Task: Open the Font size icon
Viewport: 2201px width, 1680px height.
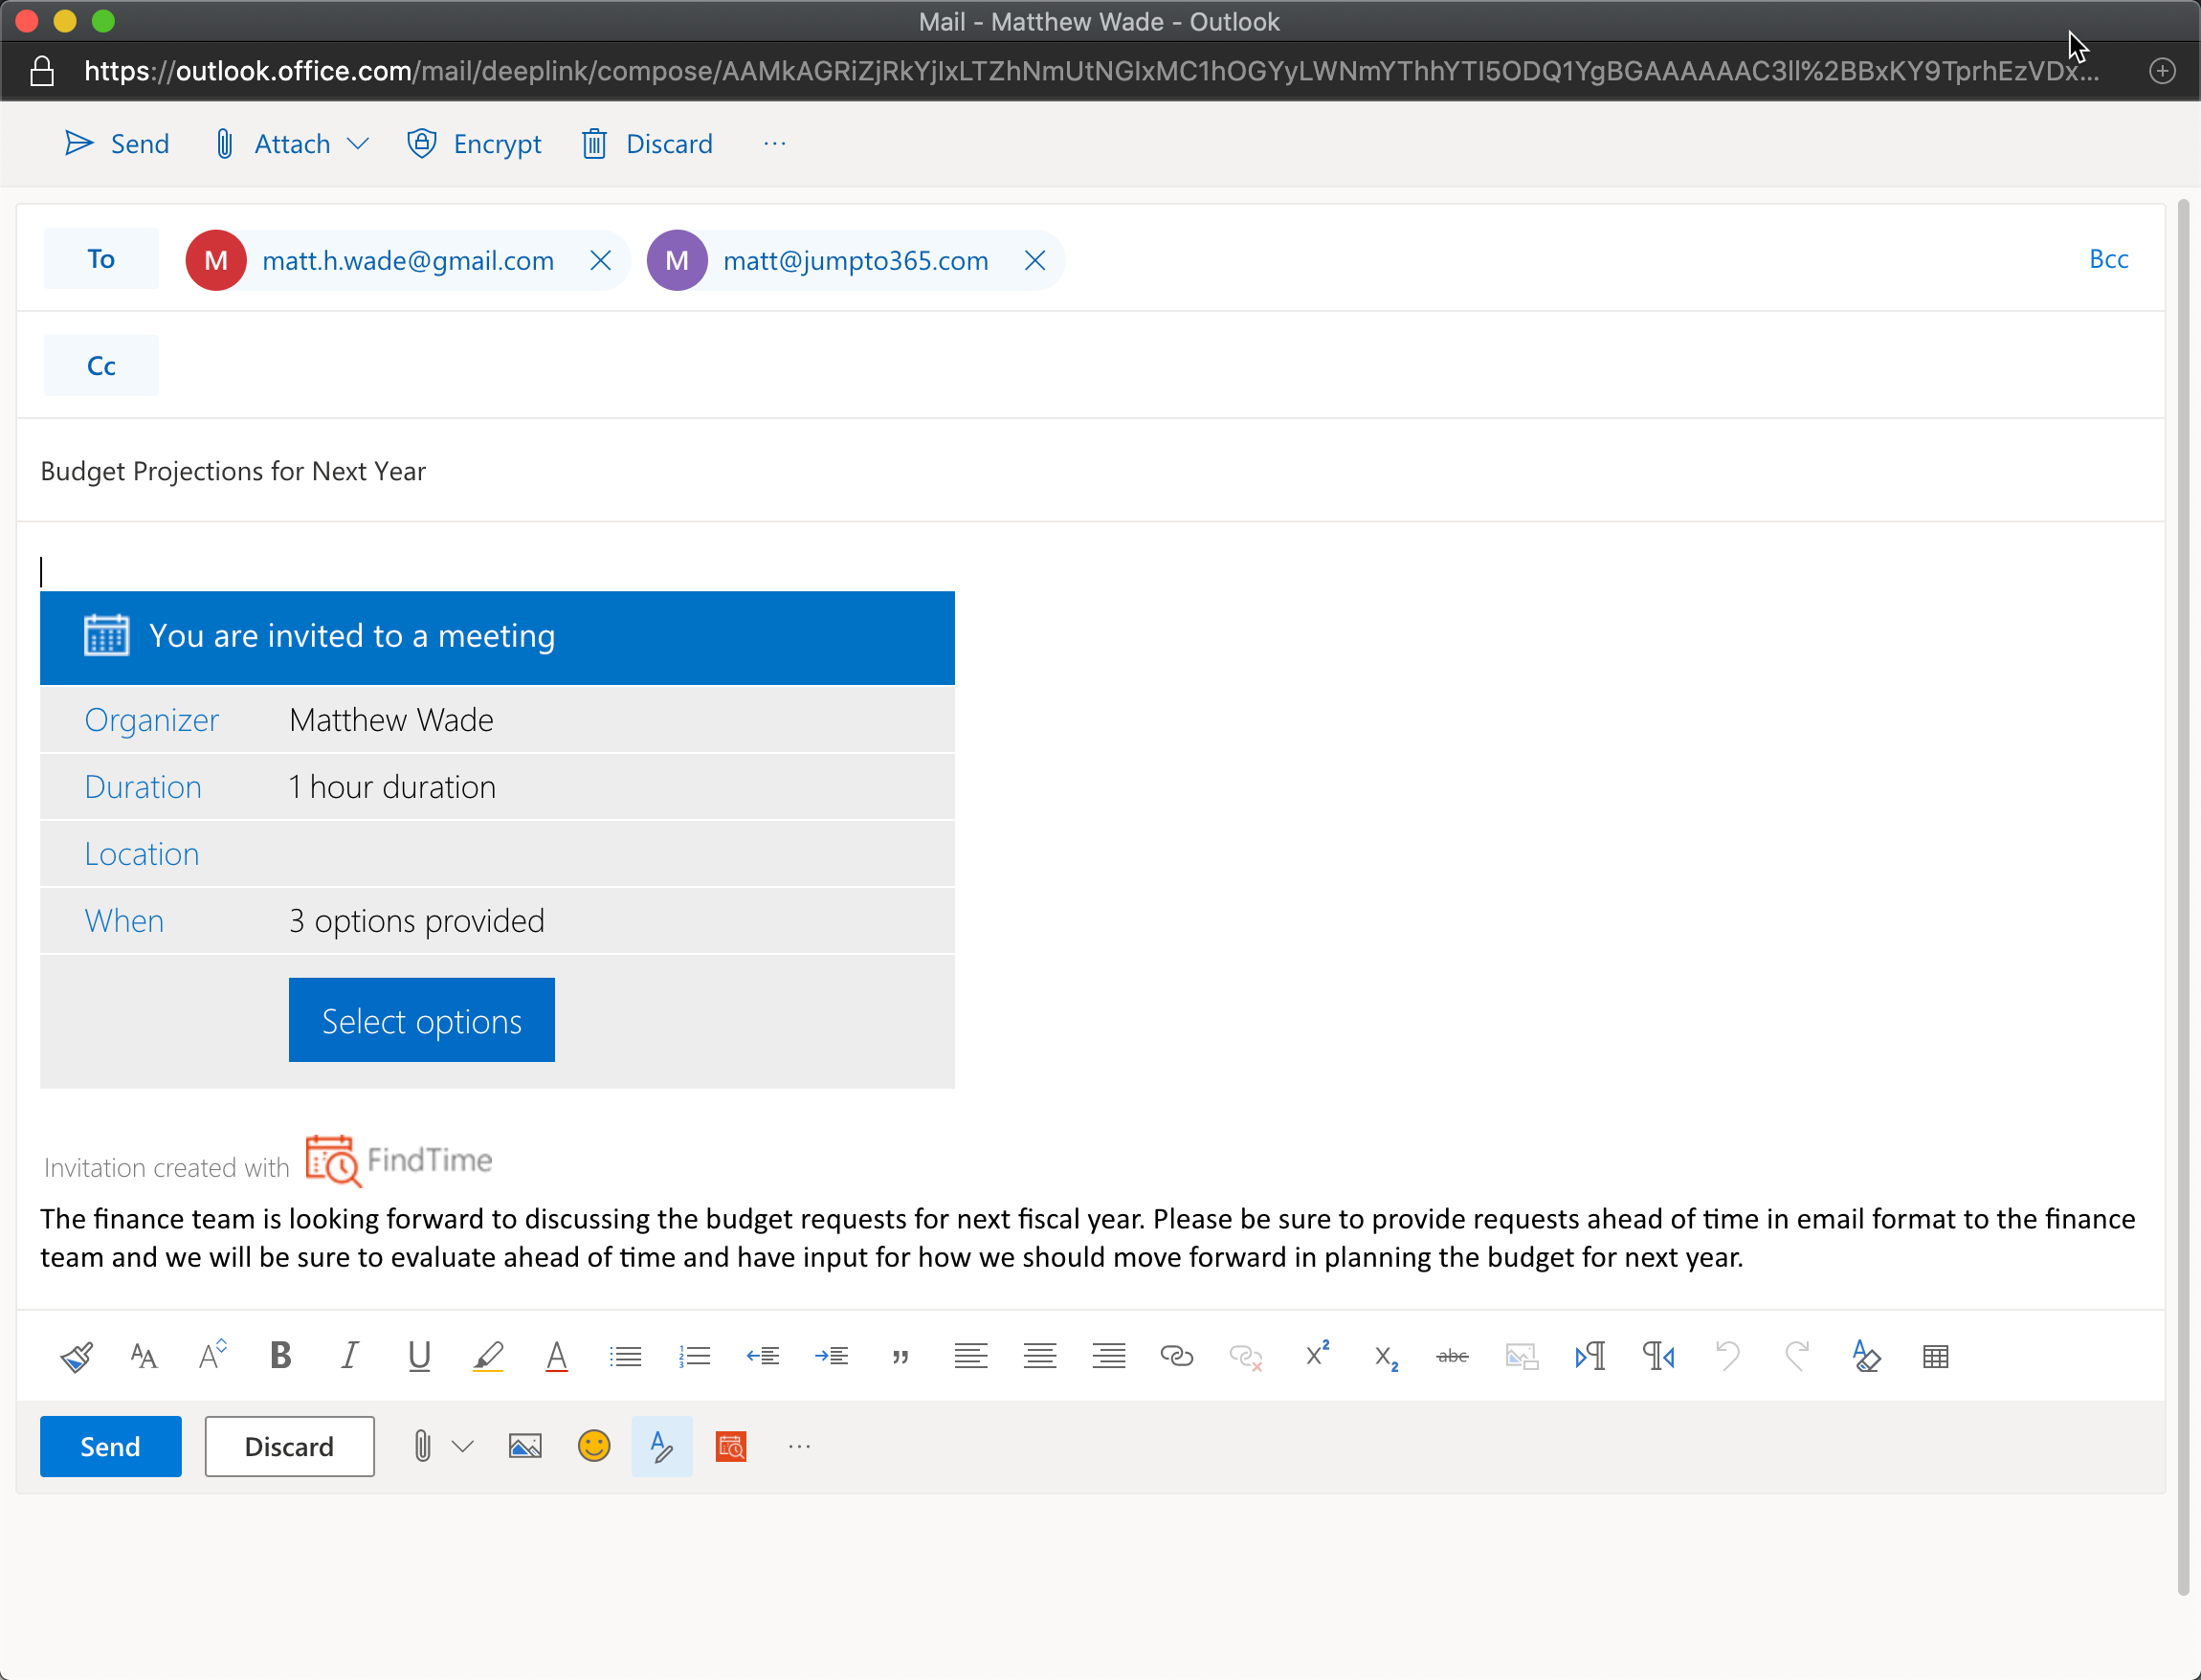Action: coord(212,1356)
